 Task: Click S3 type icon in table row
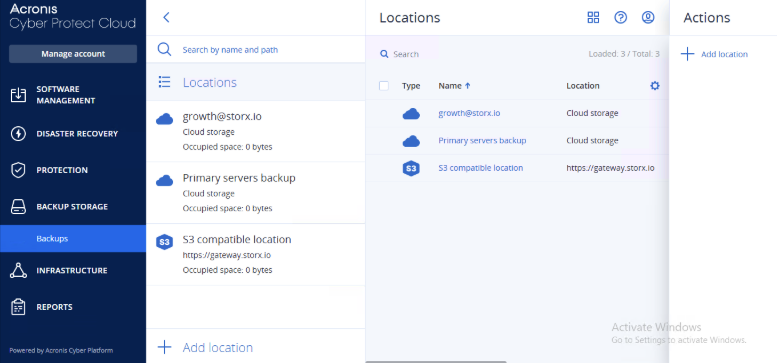(411, 168)
